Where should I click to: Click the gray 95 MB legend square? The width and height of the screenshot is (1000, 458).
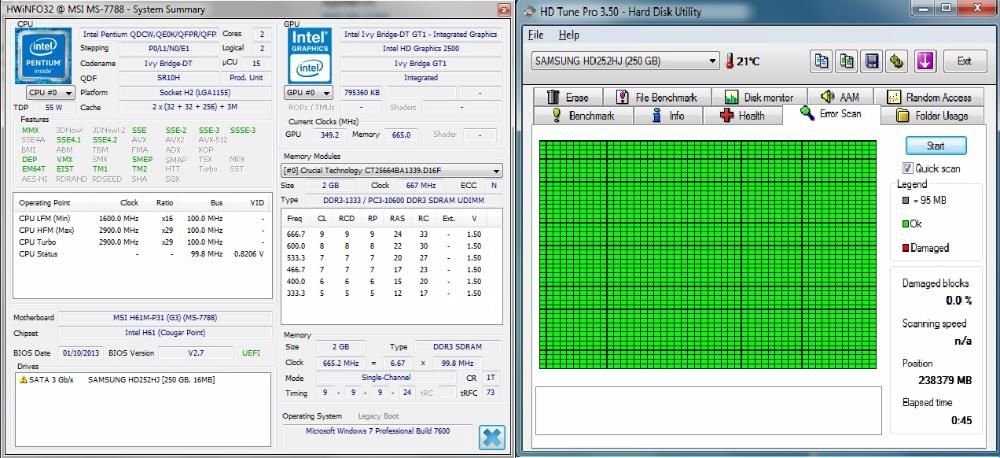pyautogui.click(x=906, y=200)
